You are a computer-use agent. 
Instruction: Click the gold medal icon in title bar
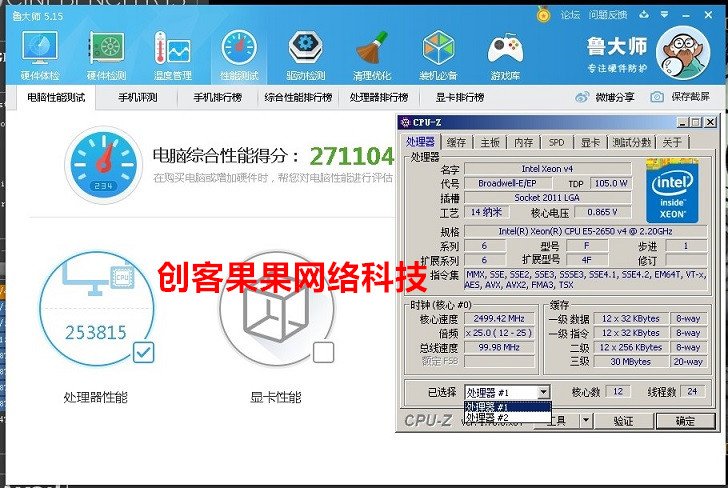(x=543, y=15)
